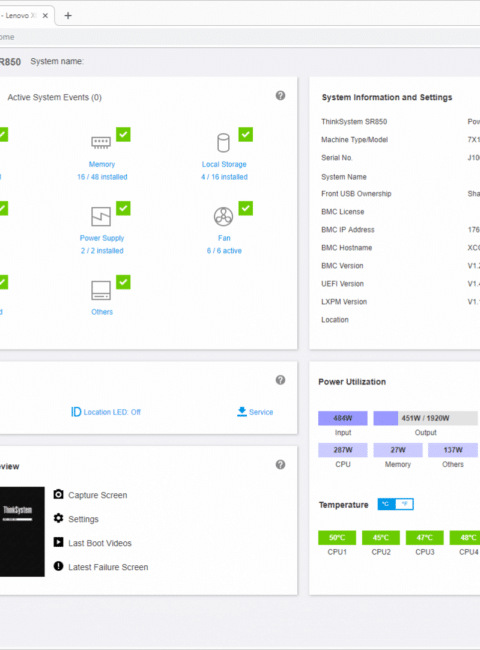480x650 pixels.
Task: Open the Fan link
Action: coord(224,238)
